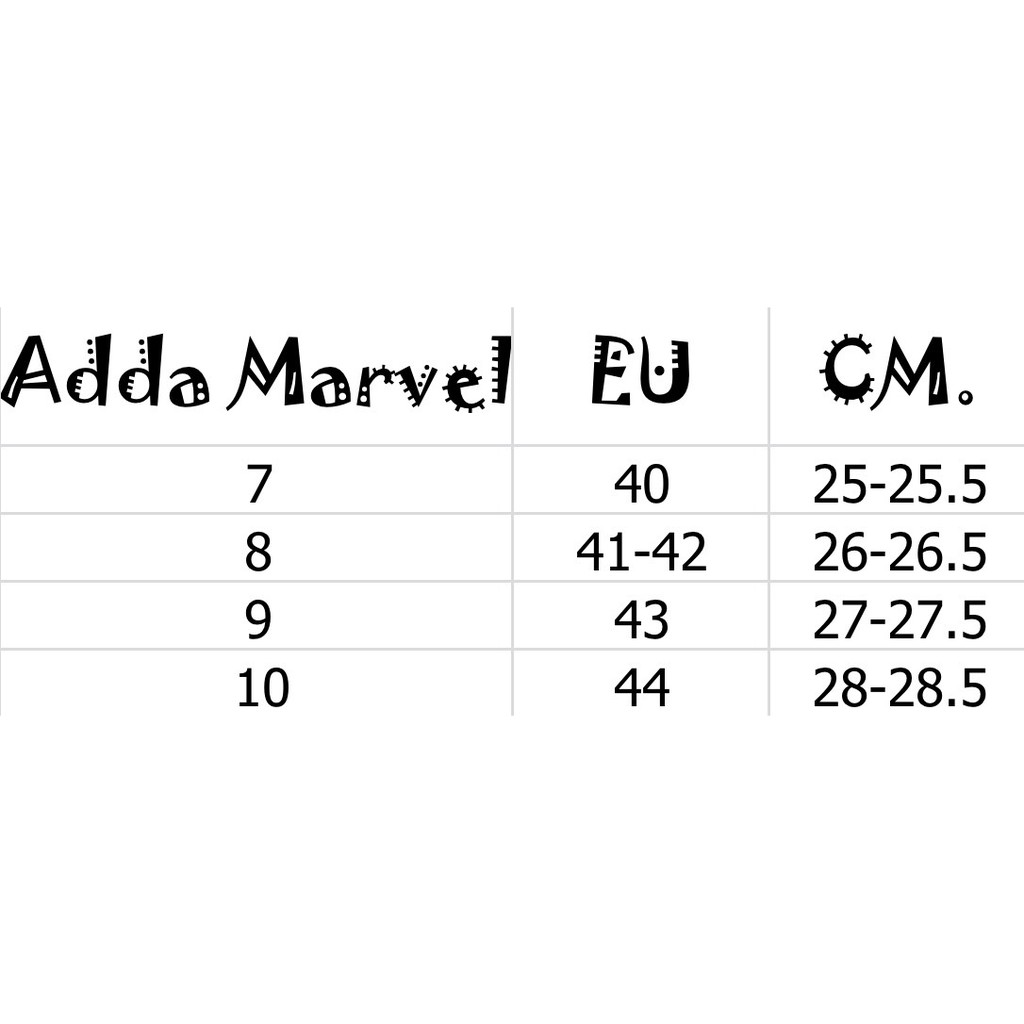Select the EU size 43 cell

[641, 621]
